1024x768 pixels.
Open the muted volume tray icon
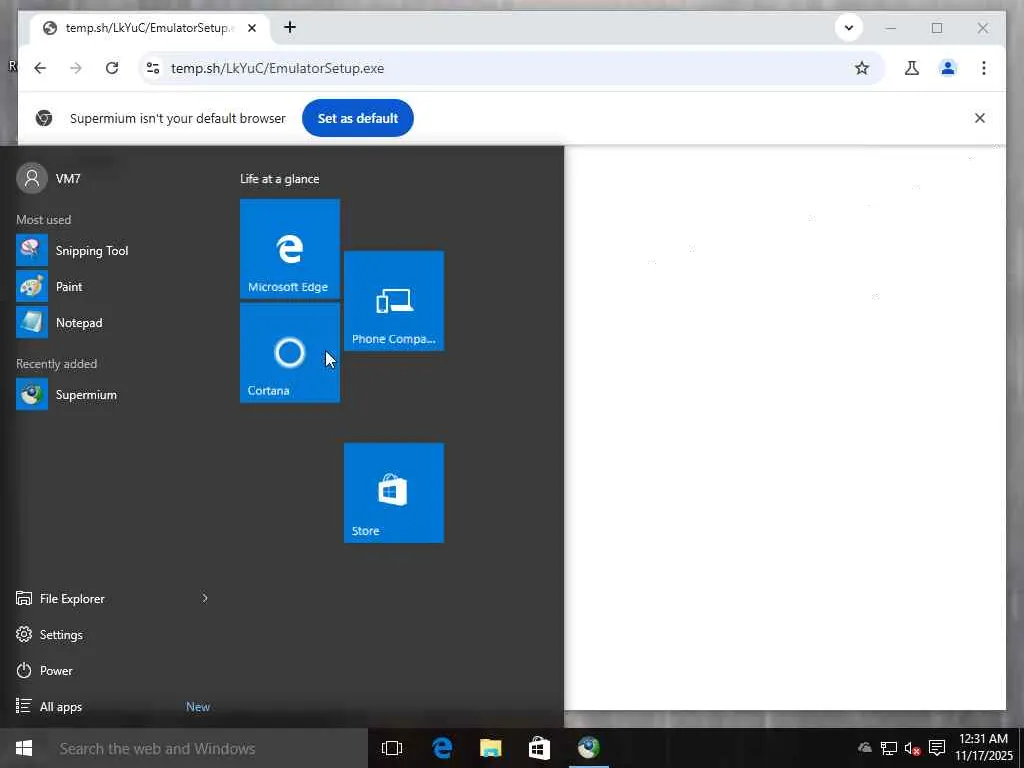tap(912, 748)
